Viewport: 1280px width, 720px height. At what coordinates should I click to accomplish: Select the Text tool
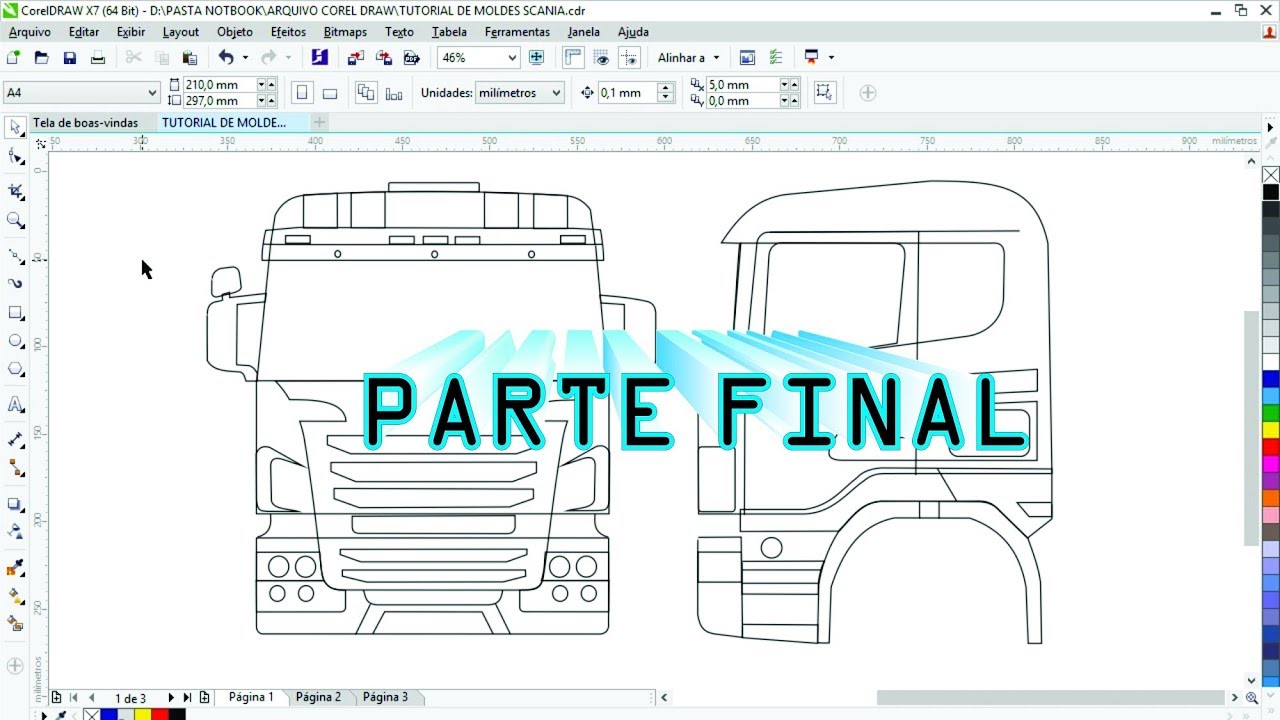(15, 405)
